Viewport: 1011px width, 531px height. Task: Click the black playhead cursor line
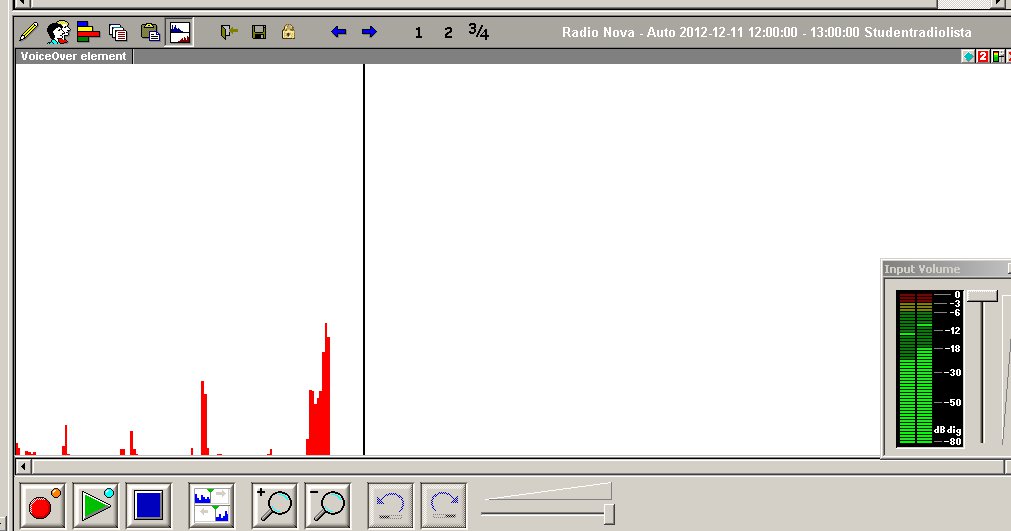pos(364,260)
